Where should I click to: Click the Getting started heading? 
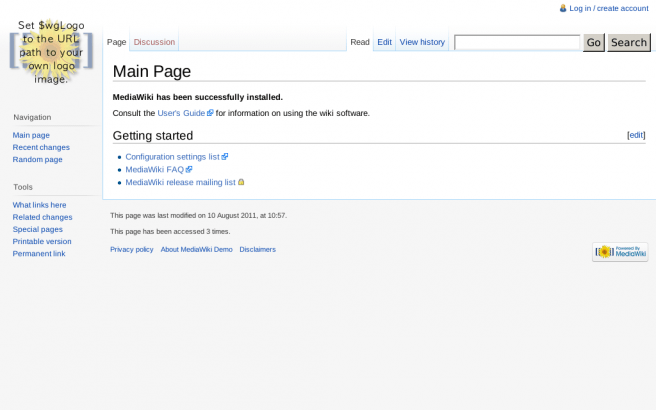(153, 136)
